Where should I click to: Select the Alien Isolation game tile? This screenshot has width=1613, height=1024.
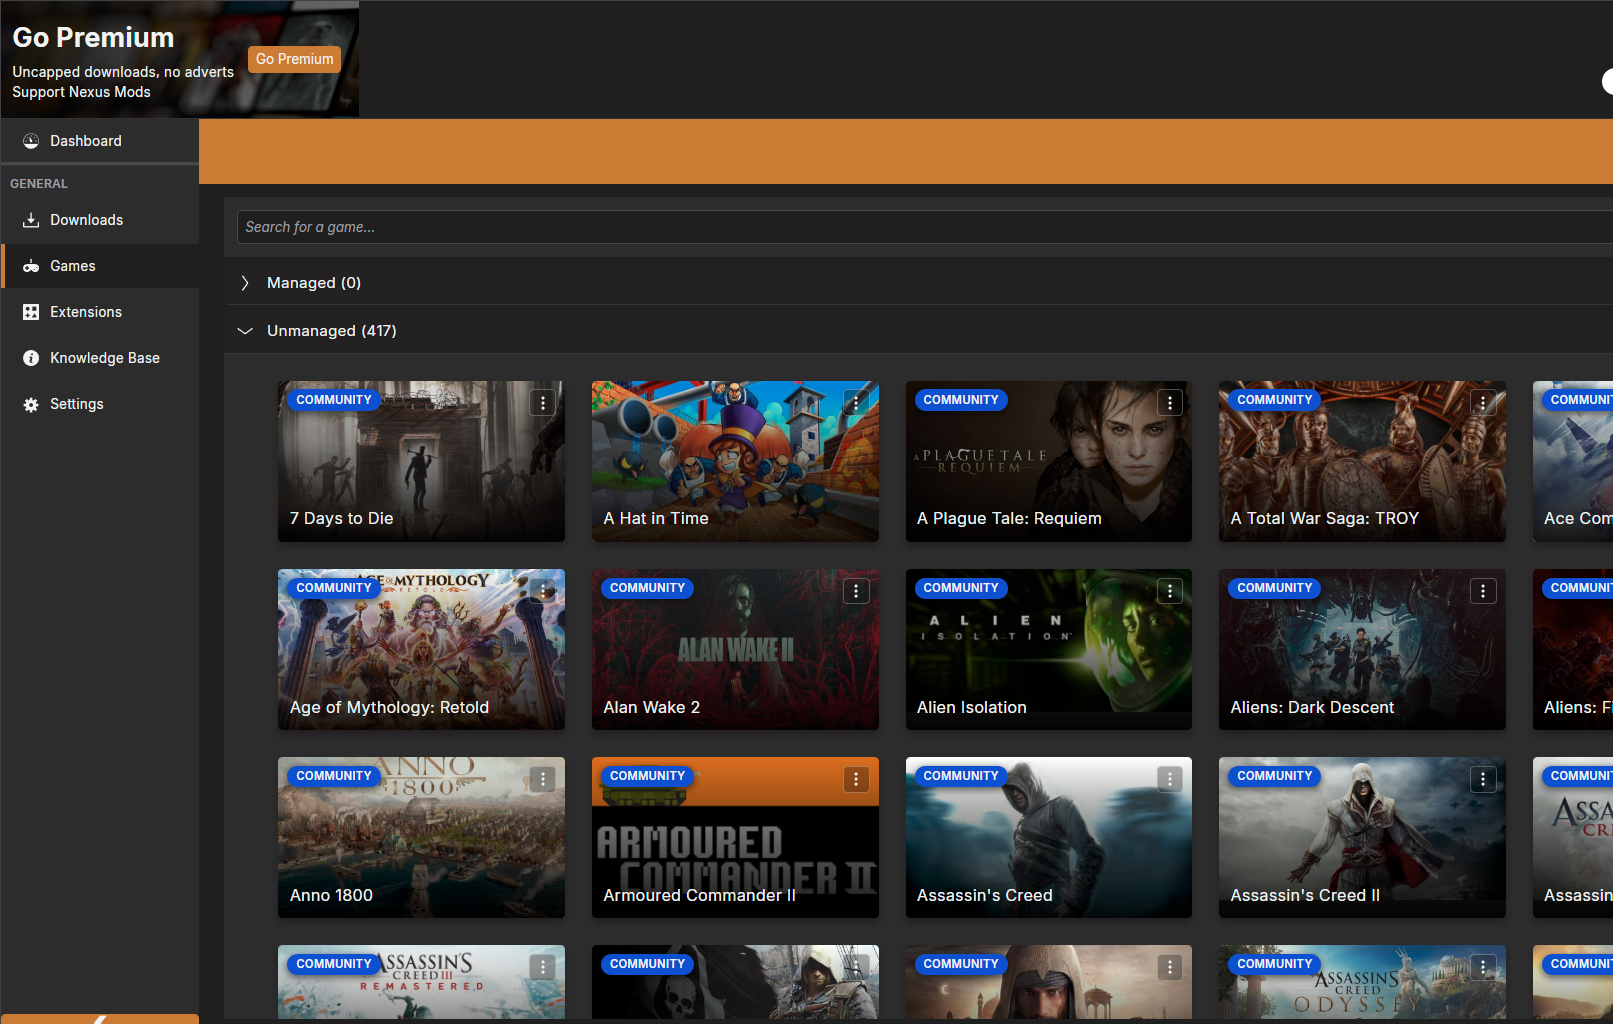1049,649
